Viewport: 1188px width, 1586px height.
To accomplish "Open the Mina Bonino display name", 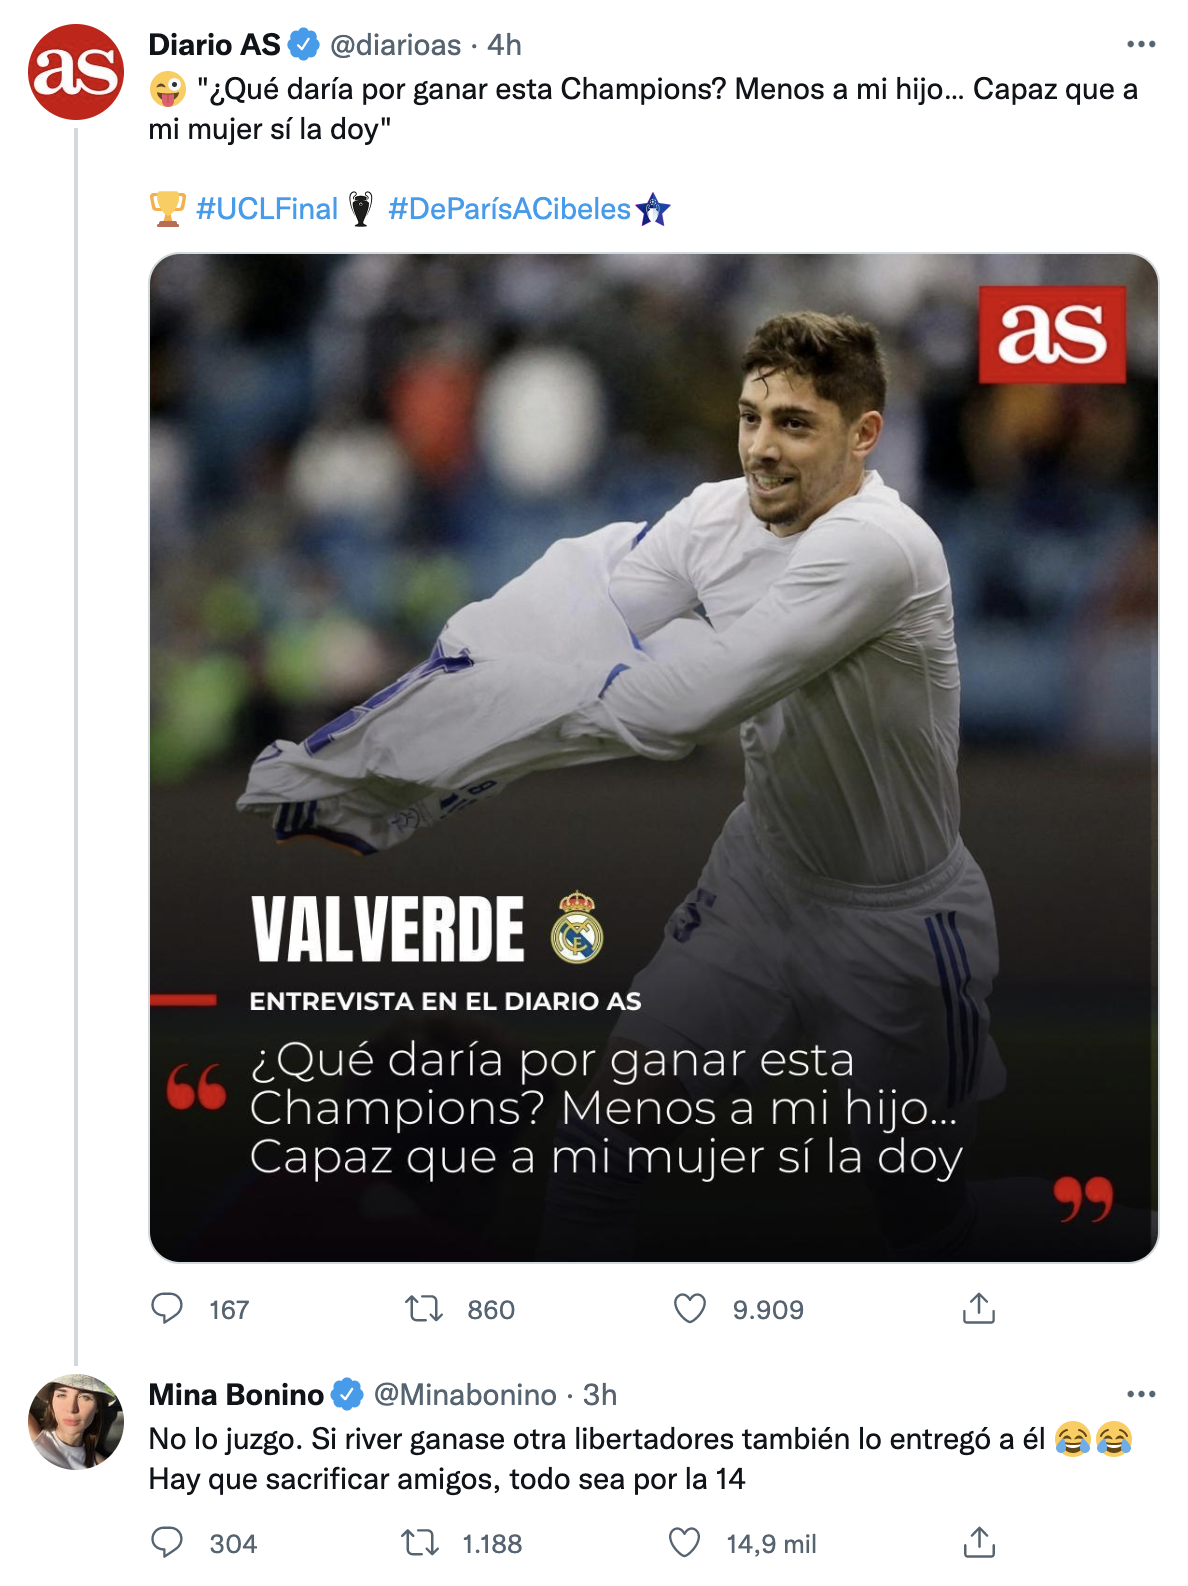I will click(x=236, y=1394).
